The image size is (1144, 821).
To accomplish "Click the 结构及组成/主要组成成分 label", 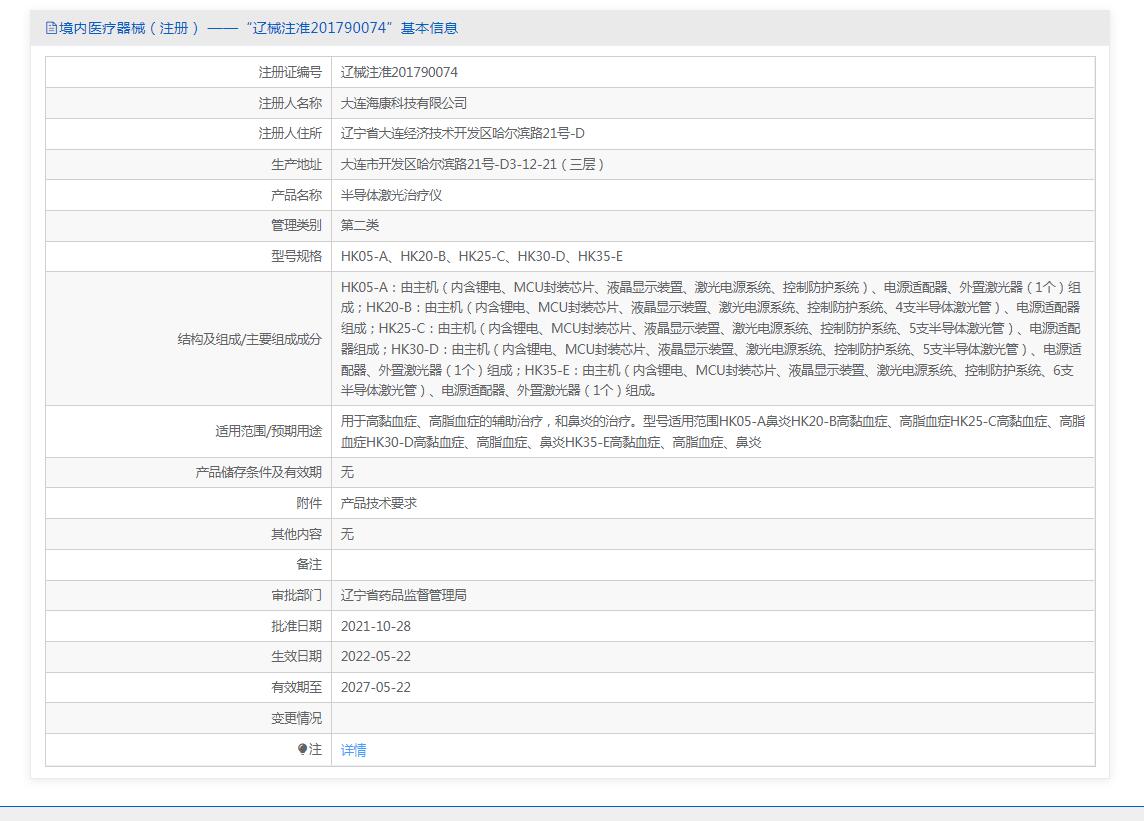I will [250, 339].
